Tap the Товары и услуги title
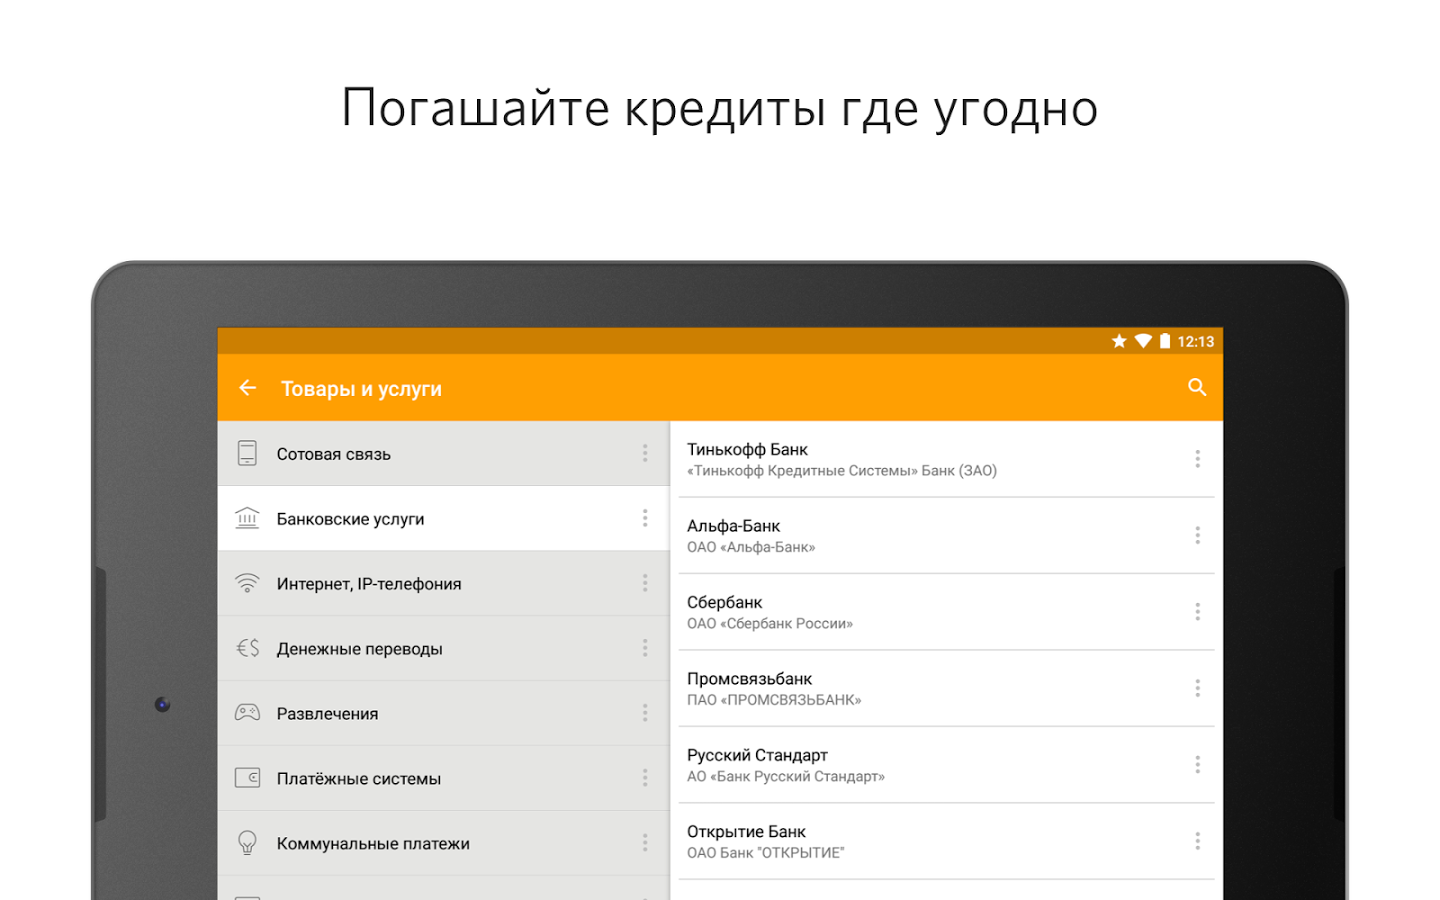This screenshot has height=900, width=1440. point(361,389)
